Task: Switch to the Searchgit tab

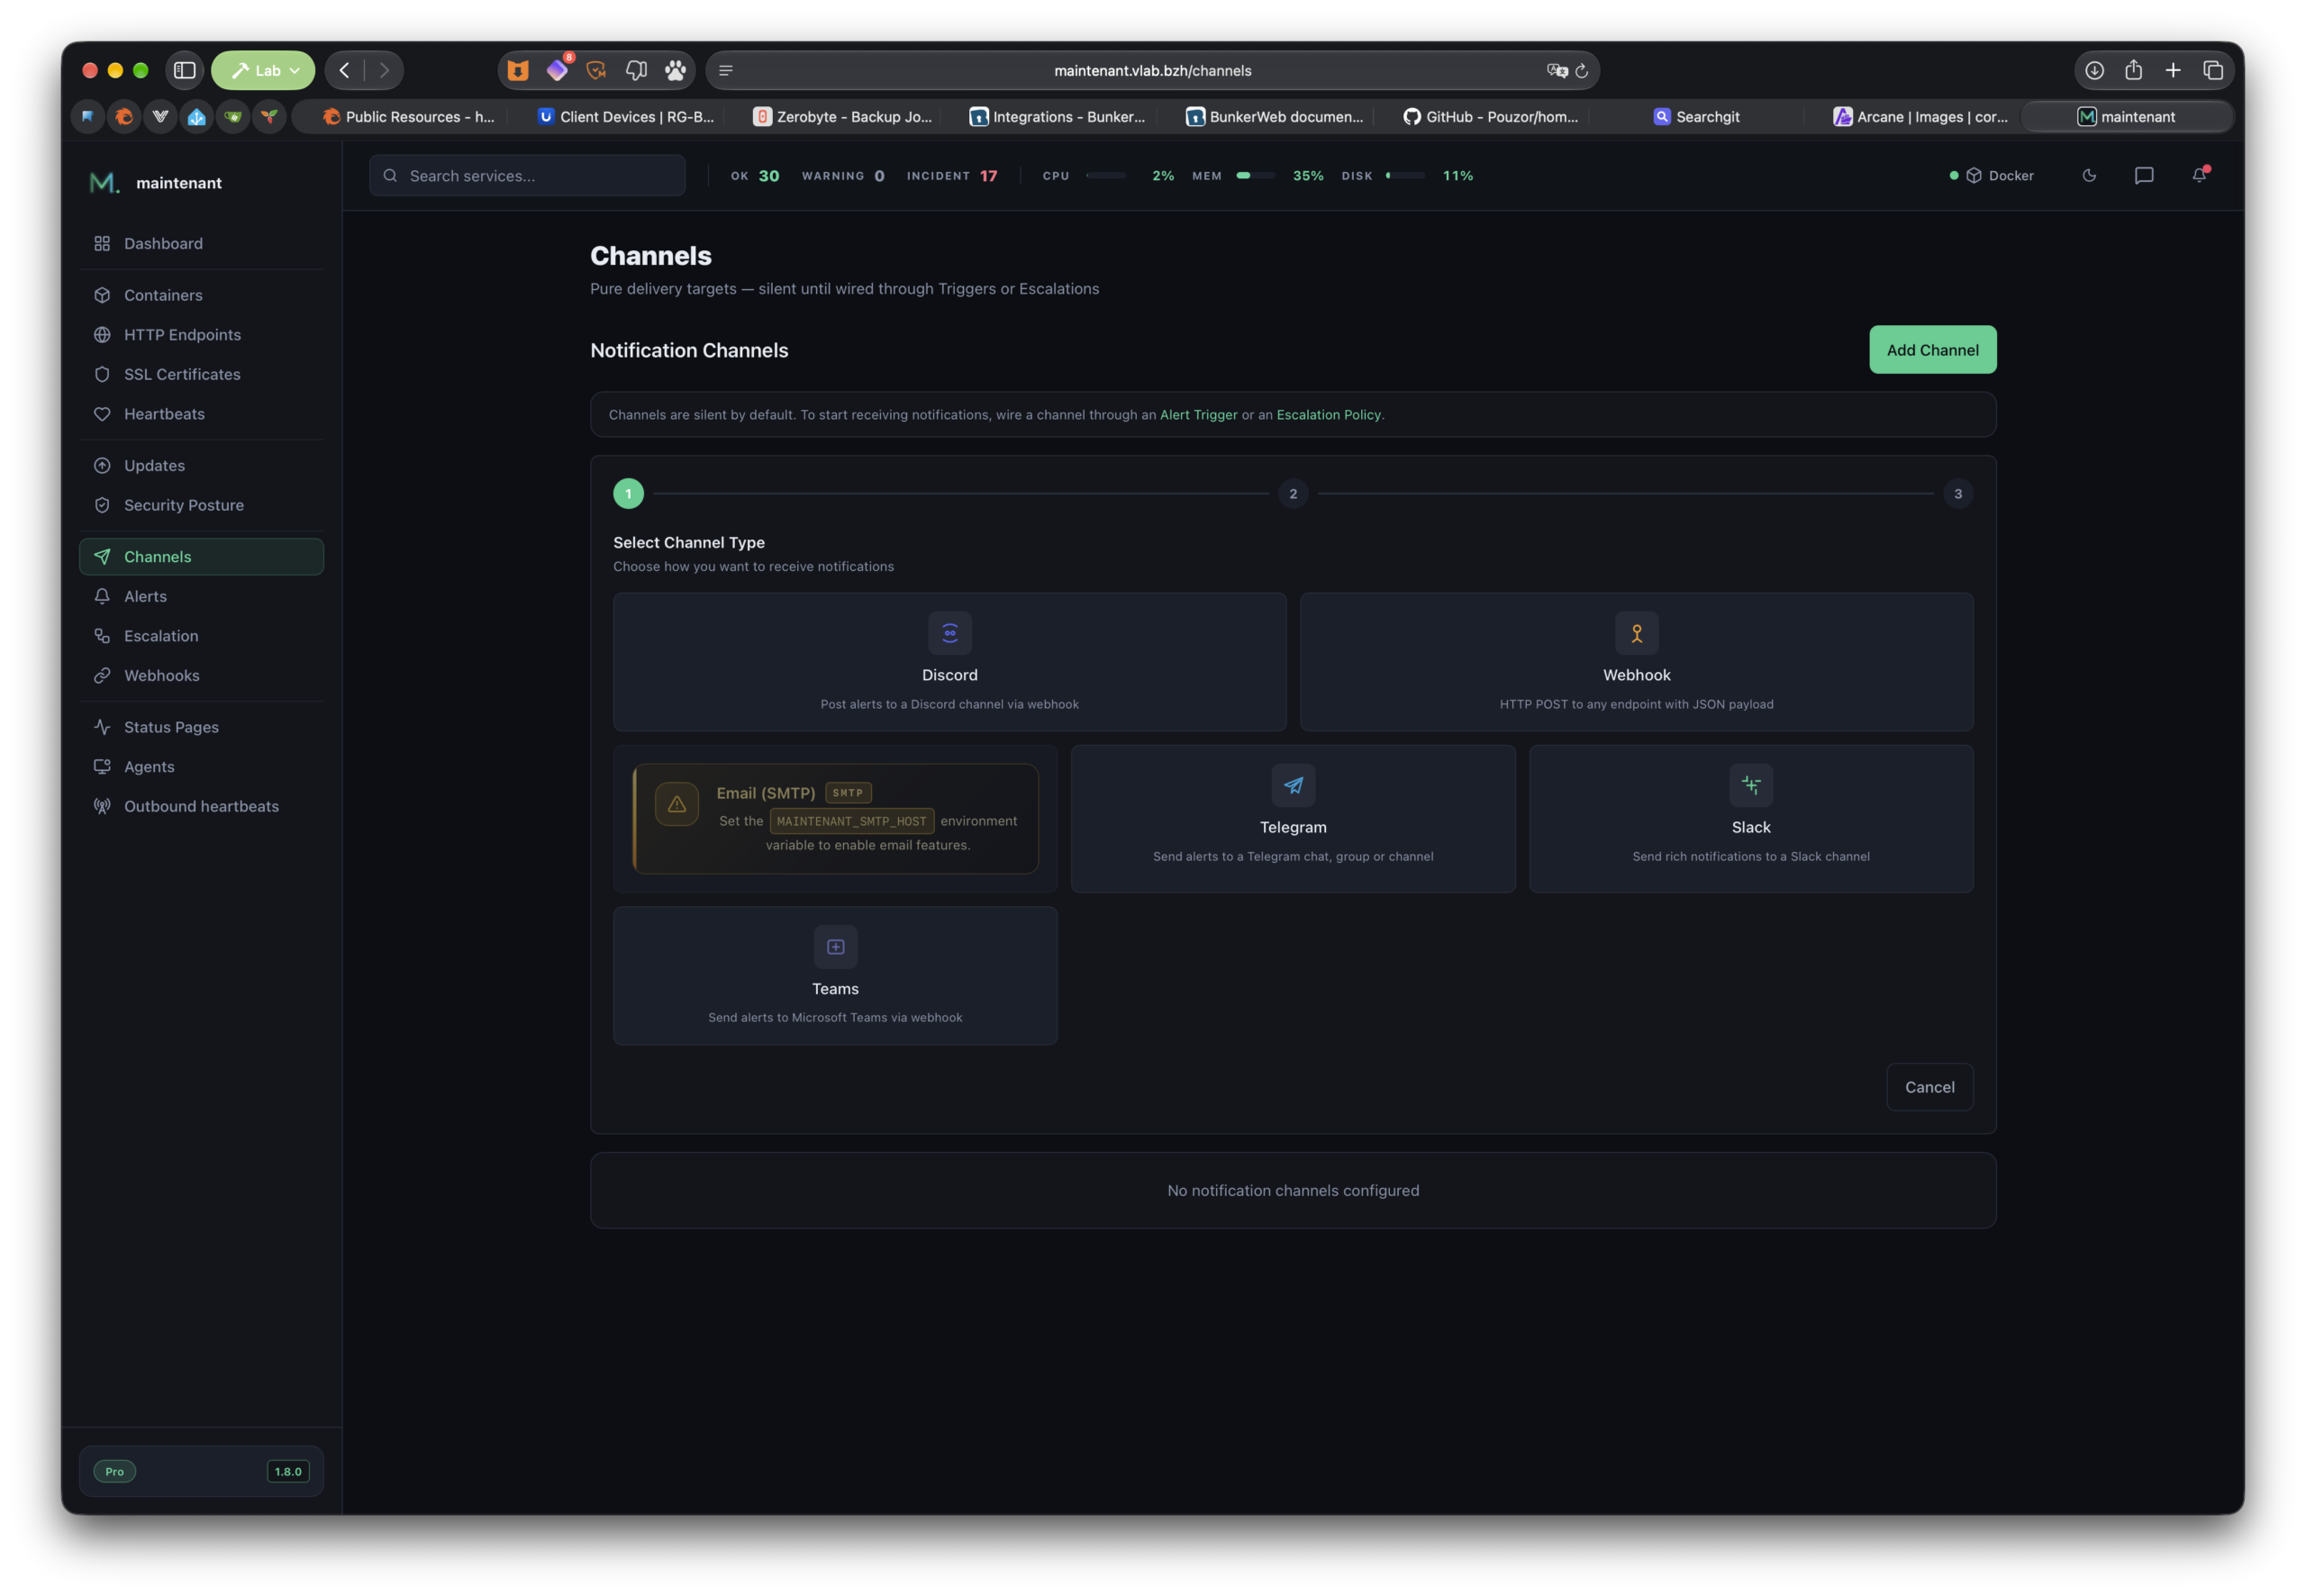Action: tap(1696, 117)
